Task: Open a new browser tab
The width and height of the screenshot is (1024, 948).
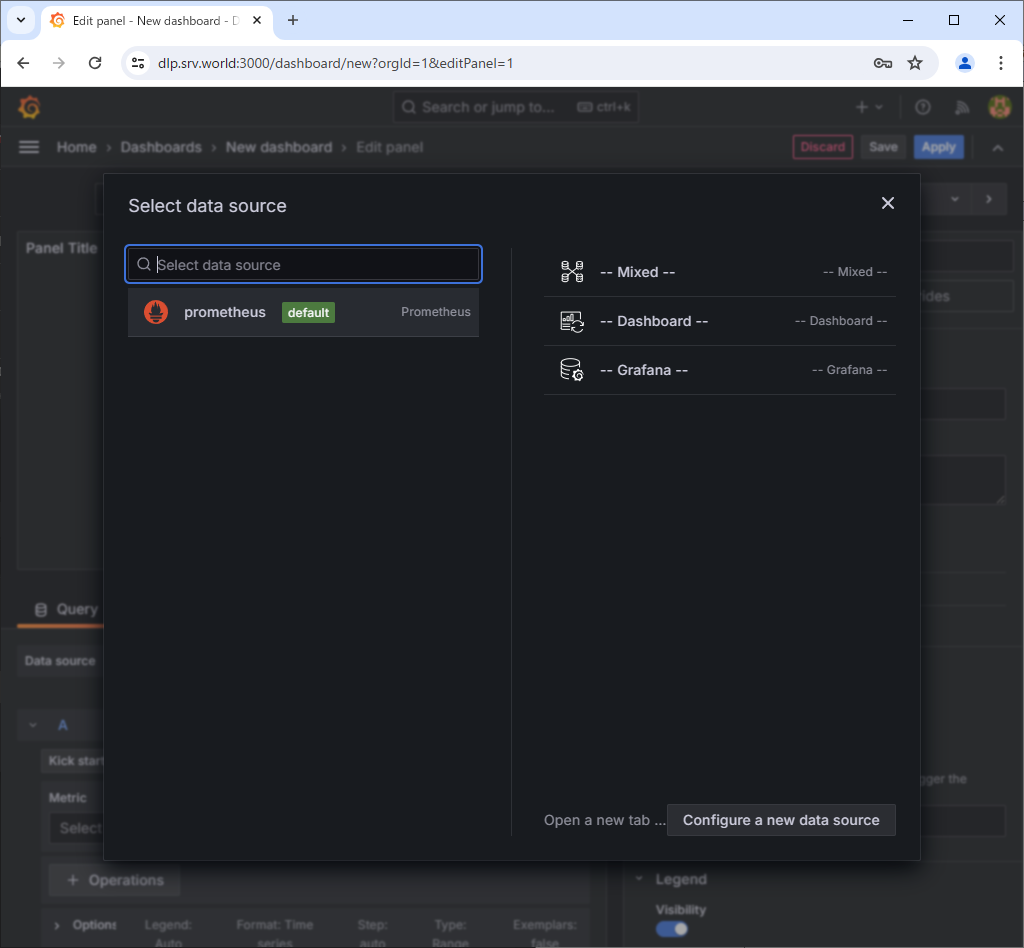Action: pyautogui.click(x=293, y=20)
